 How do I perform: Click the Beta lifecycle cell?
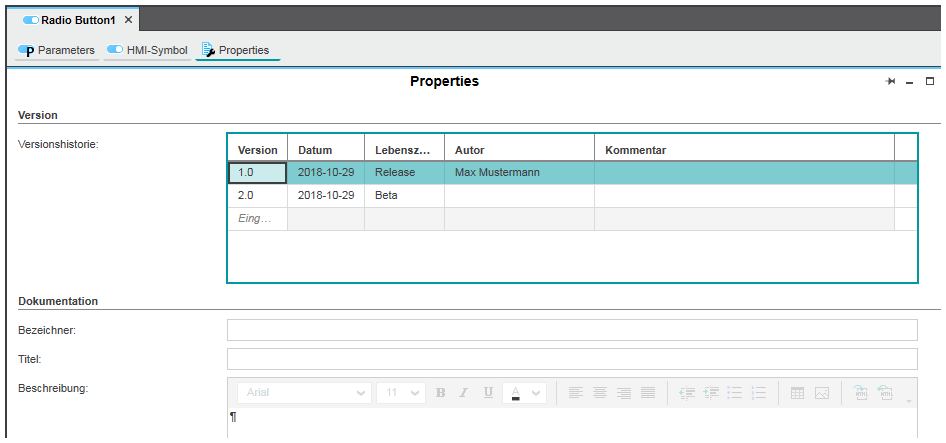(405, 196)
